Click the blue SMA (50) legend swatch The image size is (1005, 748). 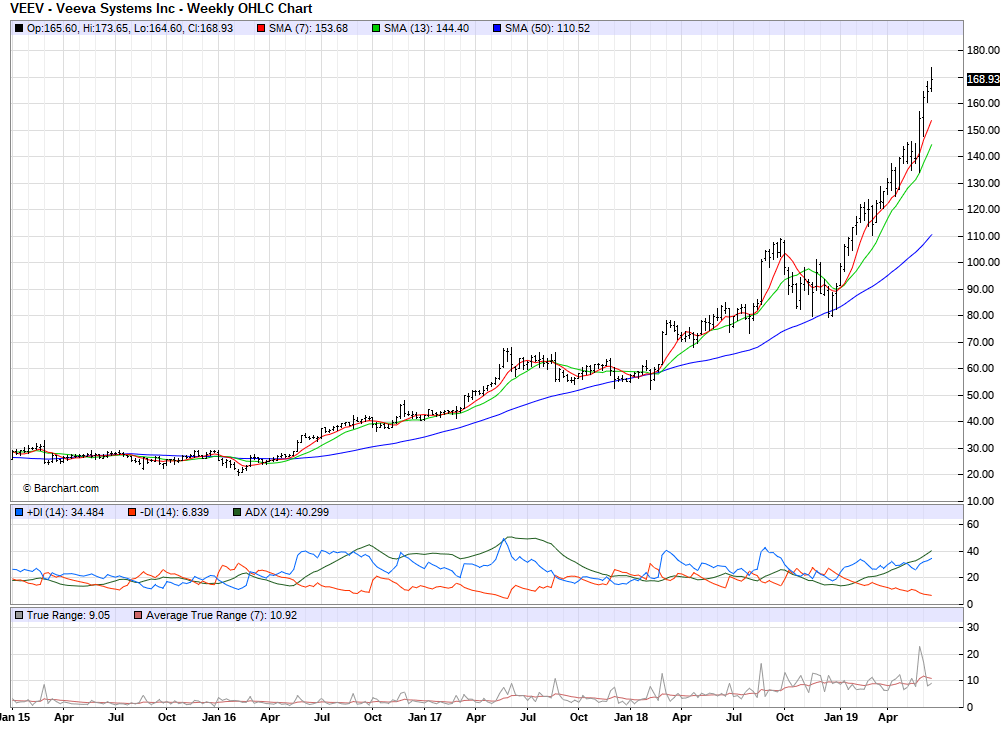click(x=497, y=28)
